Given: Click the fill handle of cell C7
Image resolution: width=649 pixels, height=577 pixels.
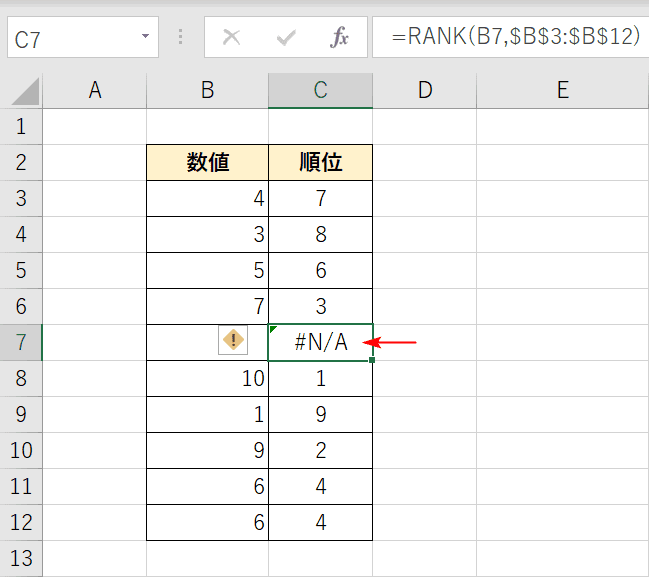Looking at the screenshot, I should 372,360.
